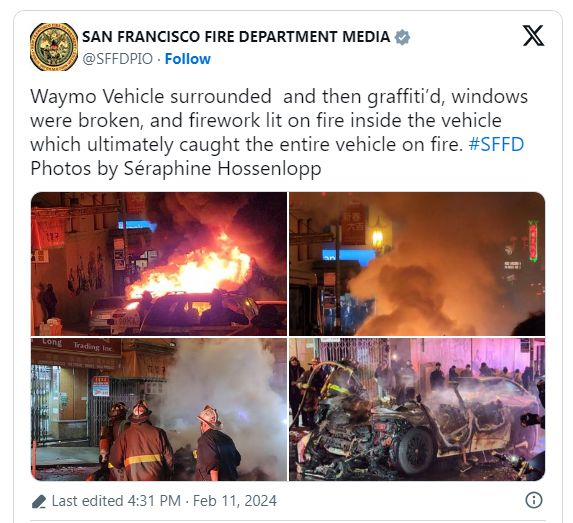Open the #SFFD hashtag link
Screen dimensions: 573x523
[496, 144]
